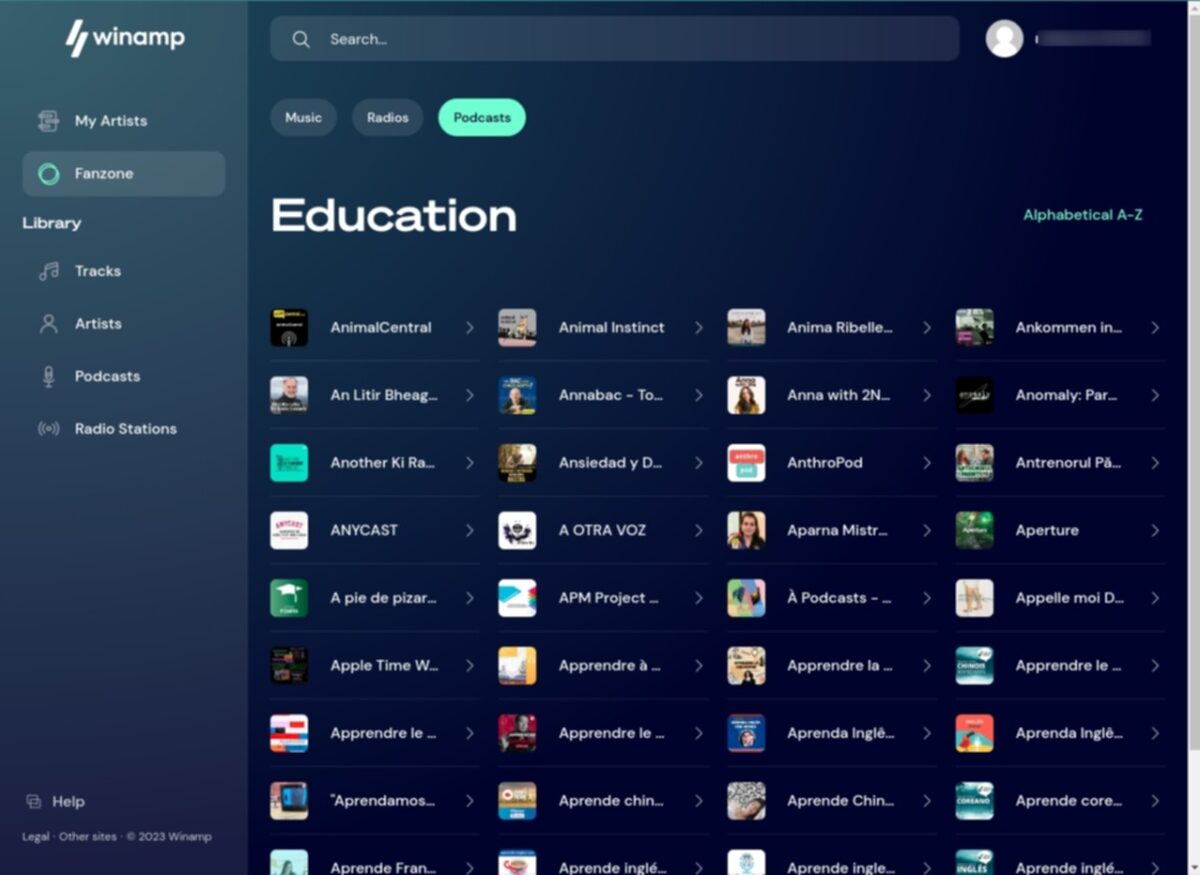Expand Ankommen in row chevron
Viewport: 1200px width, 875px height.
point(1155,328)
